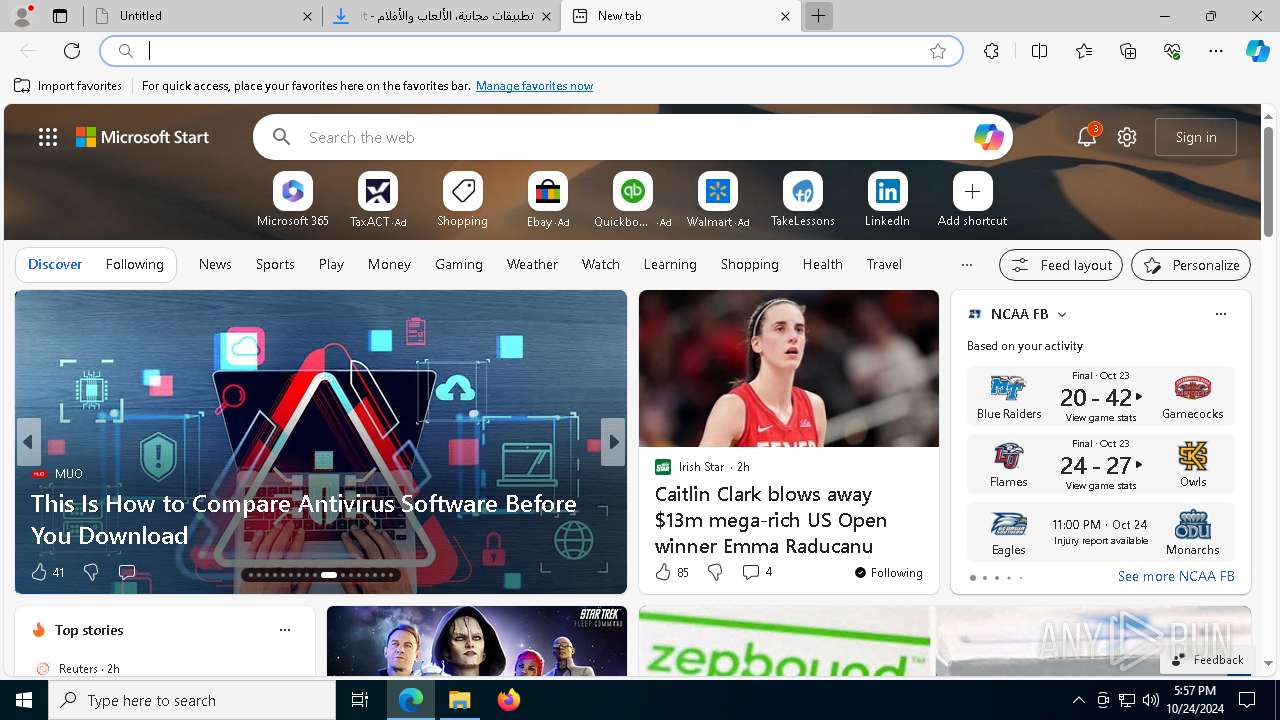Open notifications bell
This screenshot has height=720, width=1280.
[1087, 137]
